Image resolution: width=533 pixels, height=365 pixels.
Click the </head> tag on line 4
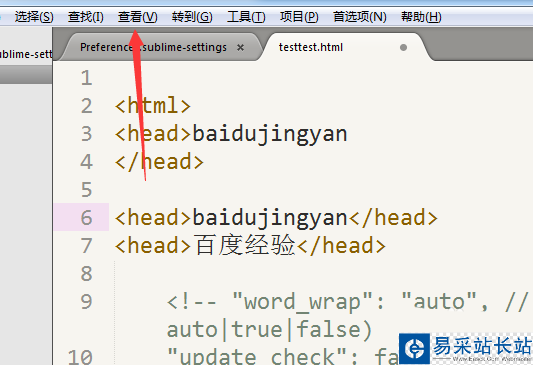(159, 161)
